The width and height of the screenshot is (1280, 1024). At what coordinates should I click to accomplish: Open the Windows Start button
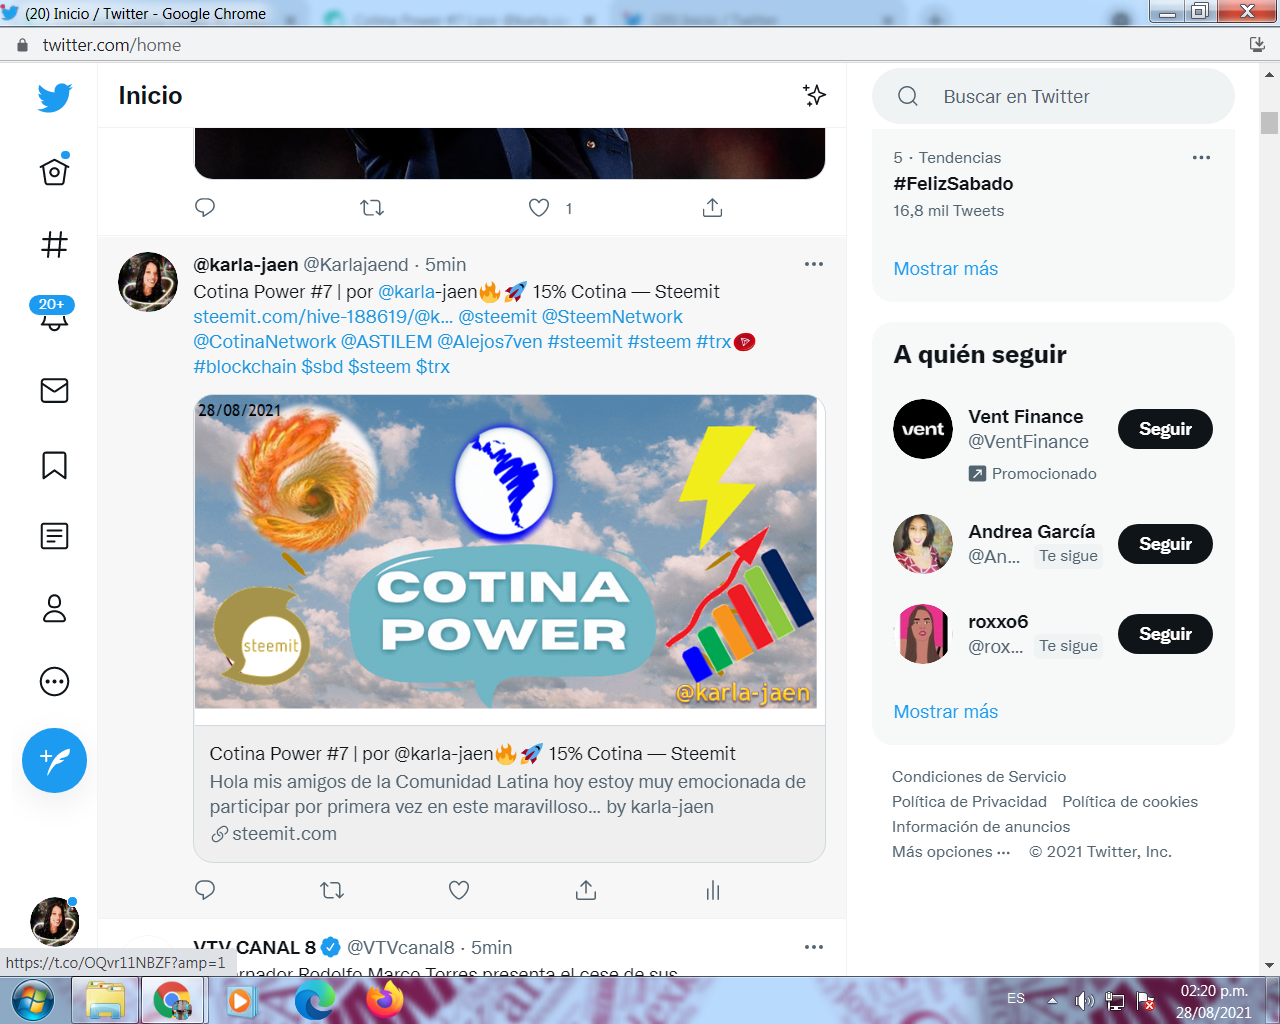(34, 1000)
